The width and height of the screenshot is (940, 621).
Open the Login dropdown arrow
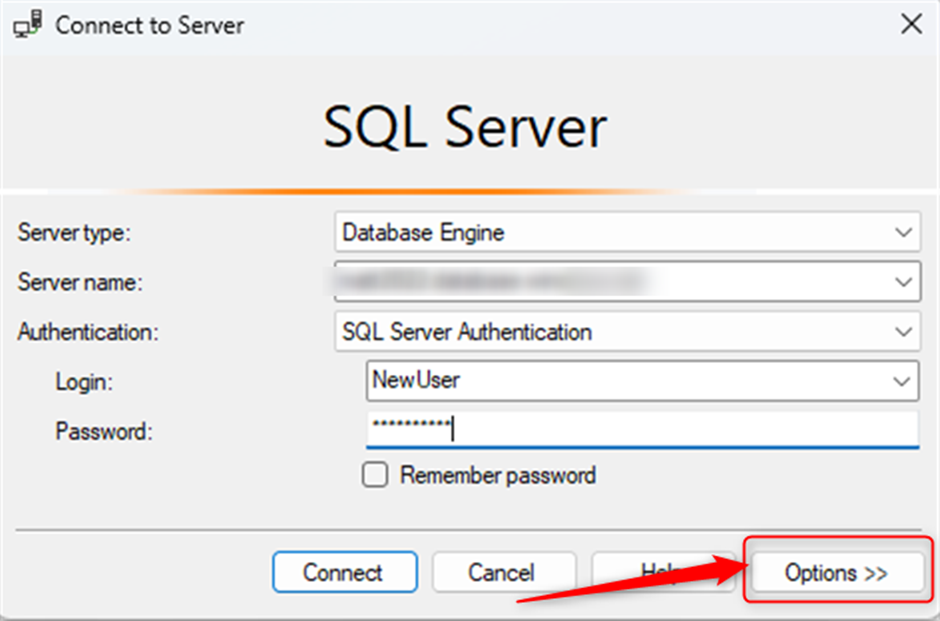pyautogui.click(x=902, y=381)
